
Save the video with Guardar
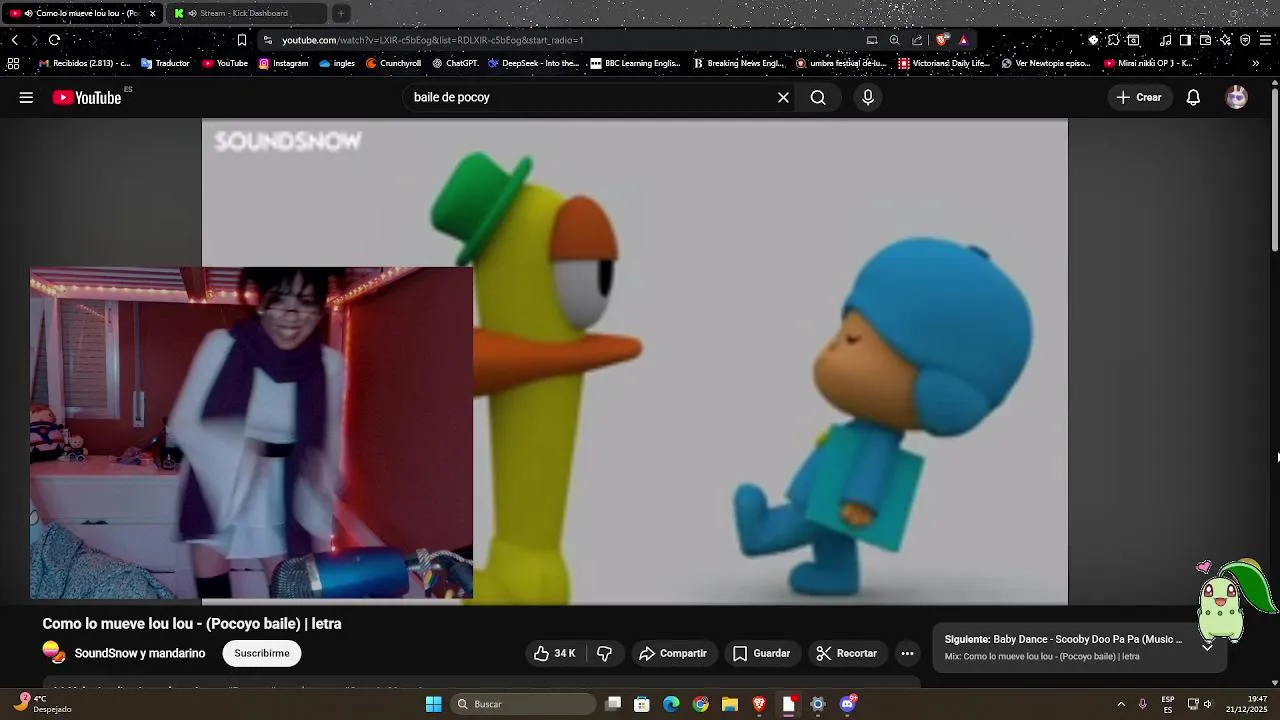(x=761, y=653)
